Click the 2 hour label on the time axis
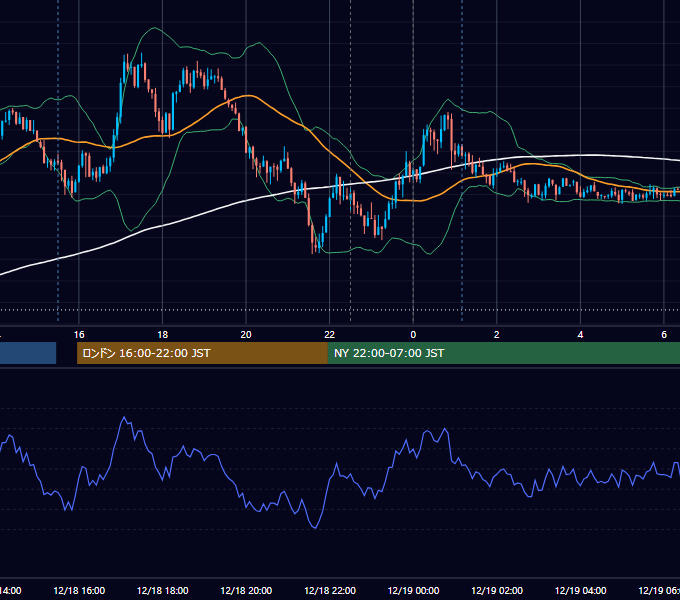 point(497,335)
